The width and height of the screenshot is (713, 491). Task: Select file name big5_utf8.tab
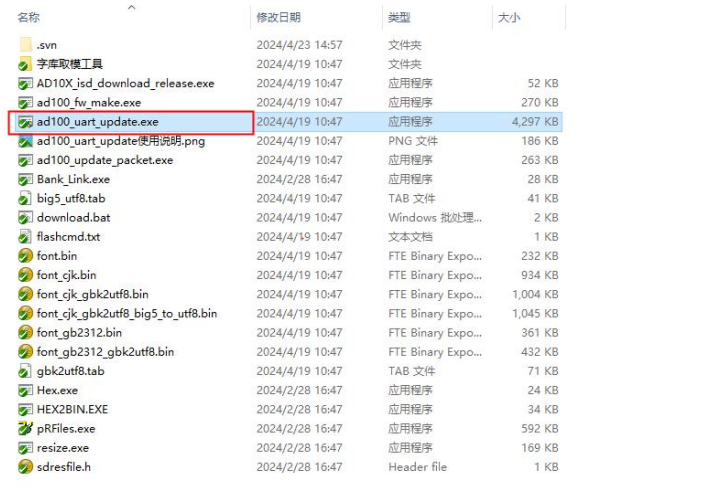click(71, 199)
